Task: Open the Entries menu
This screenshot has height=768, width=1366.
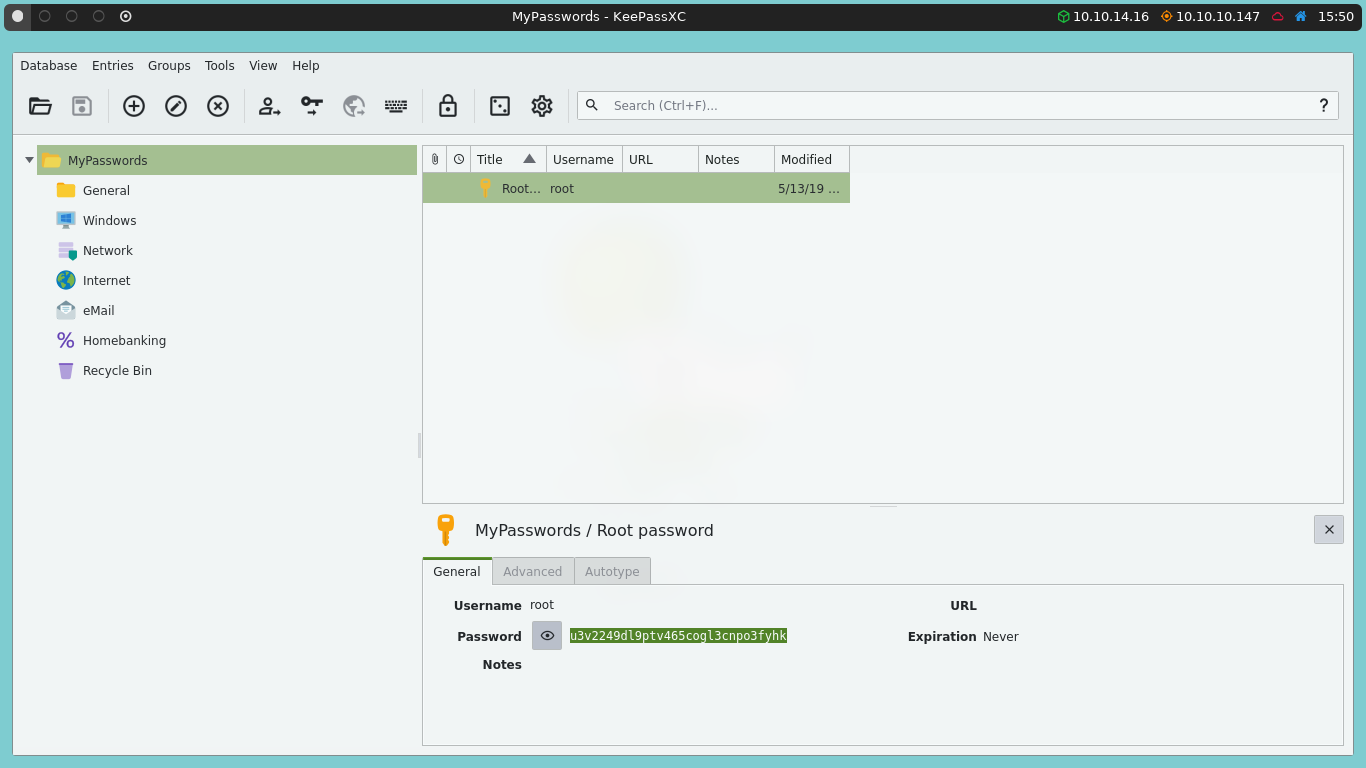Action: pos(113,66)
